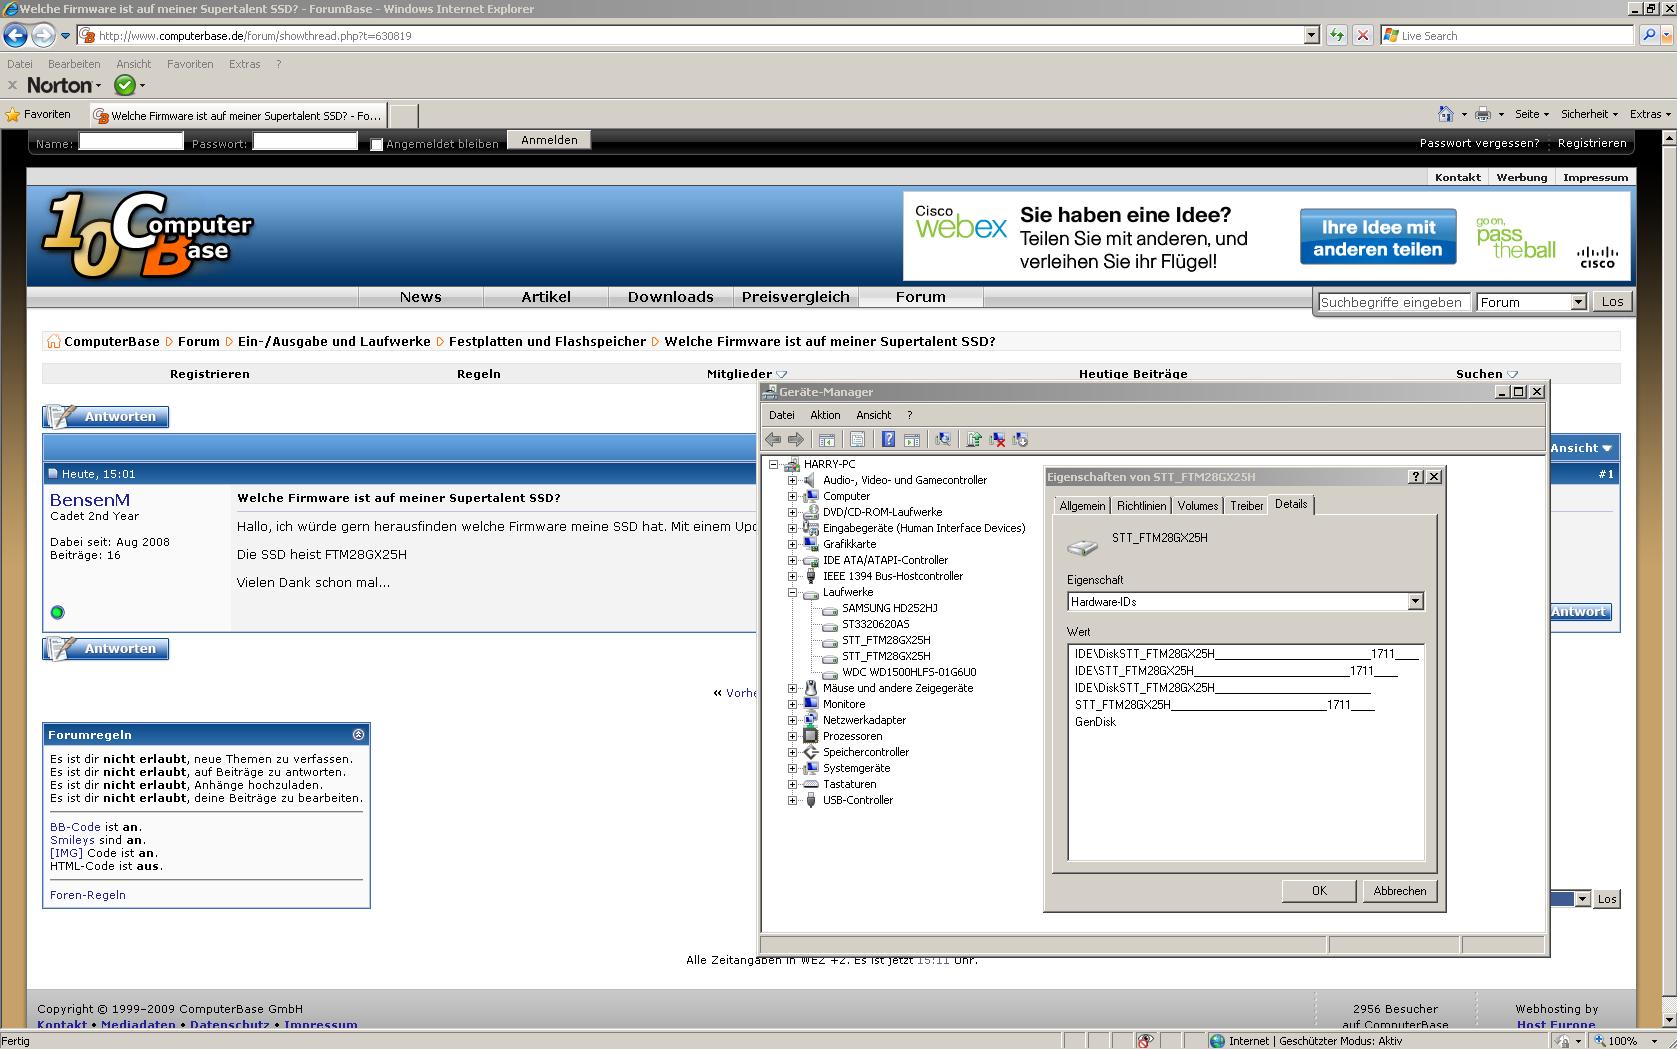
Task: Click Suchbegriffe eingeben search field
Action: [1393, 302]
